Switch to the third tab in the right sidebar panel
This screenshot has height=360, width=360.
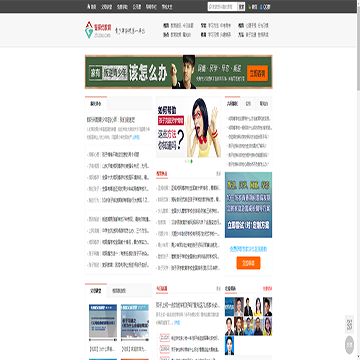pos(264,104)
